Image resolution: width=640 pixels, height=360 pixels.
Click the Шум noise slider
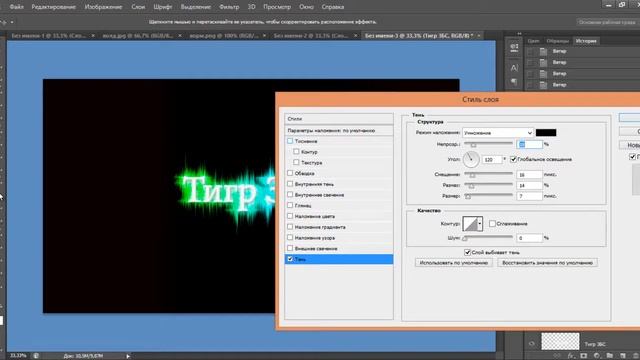click(x=489, y=238)
